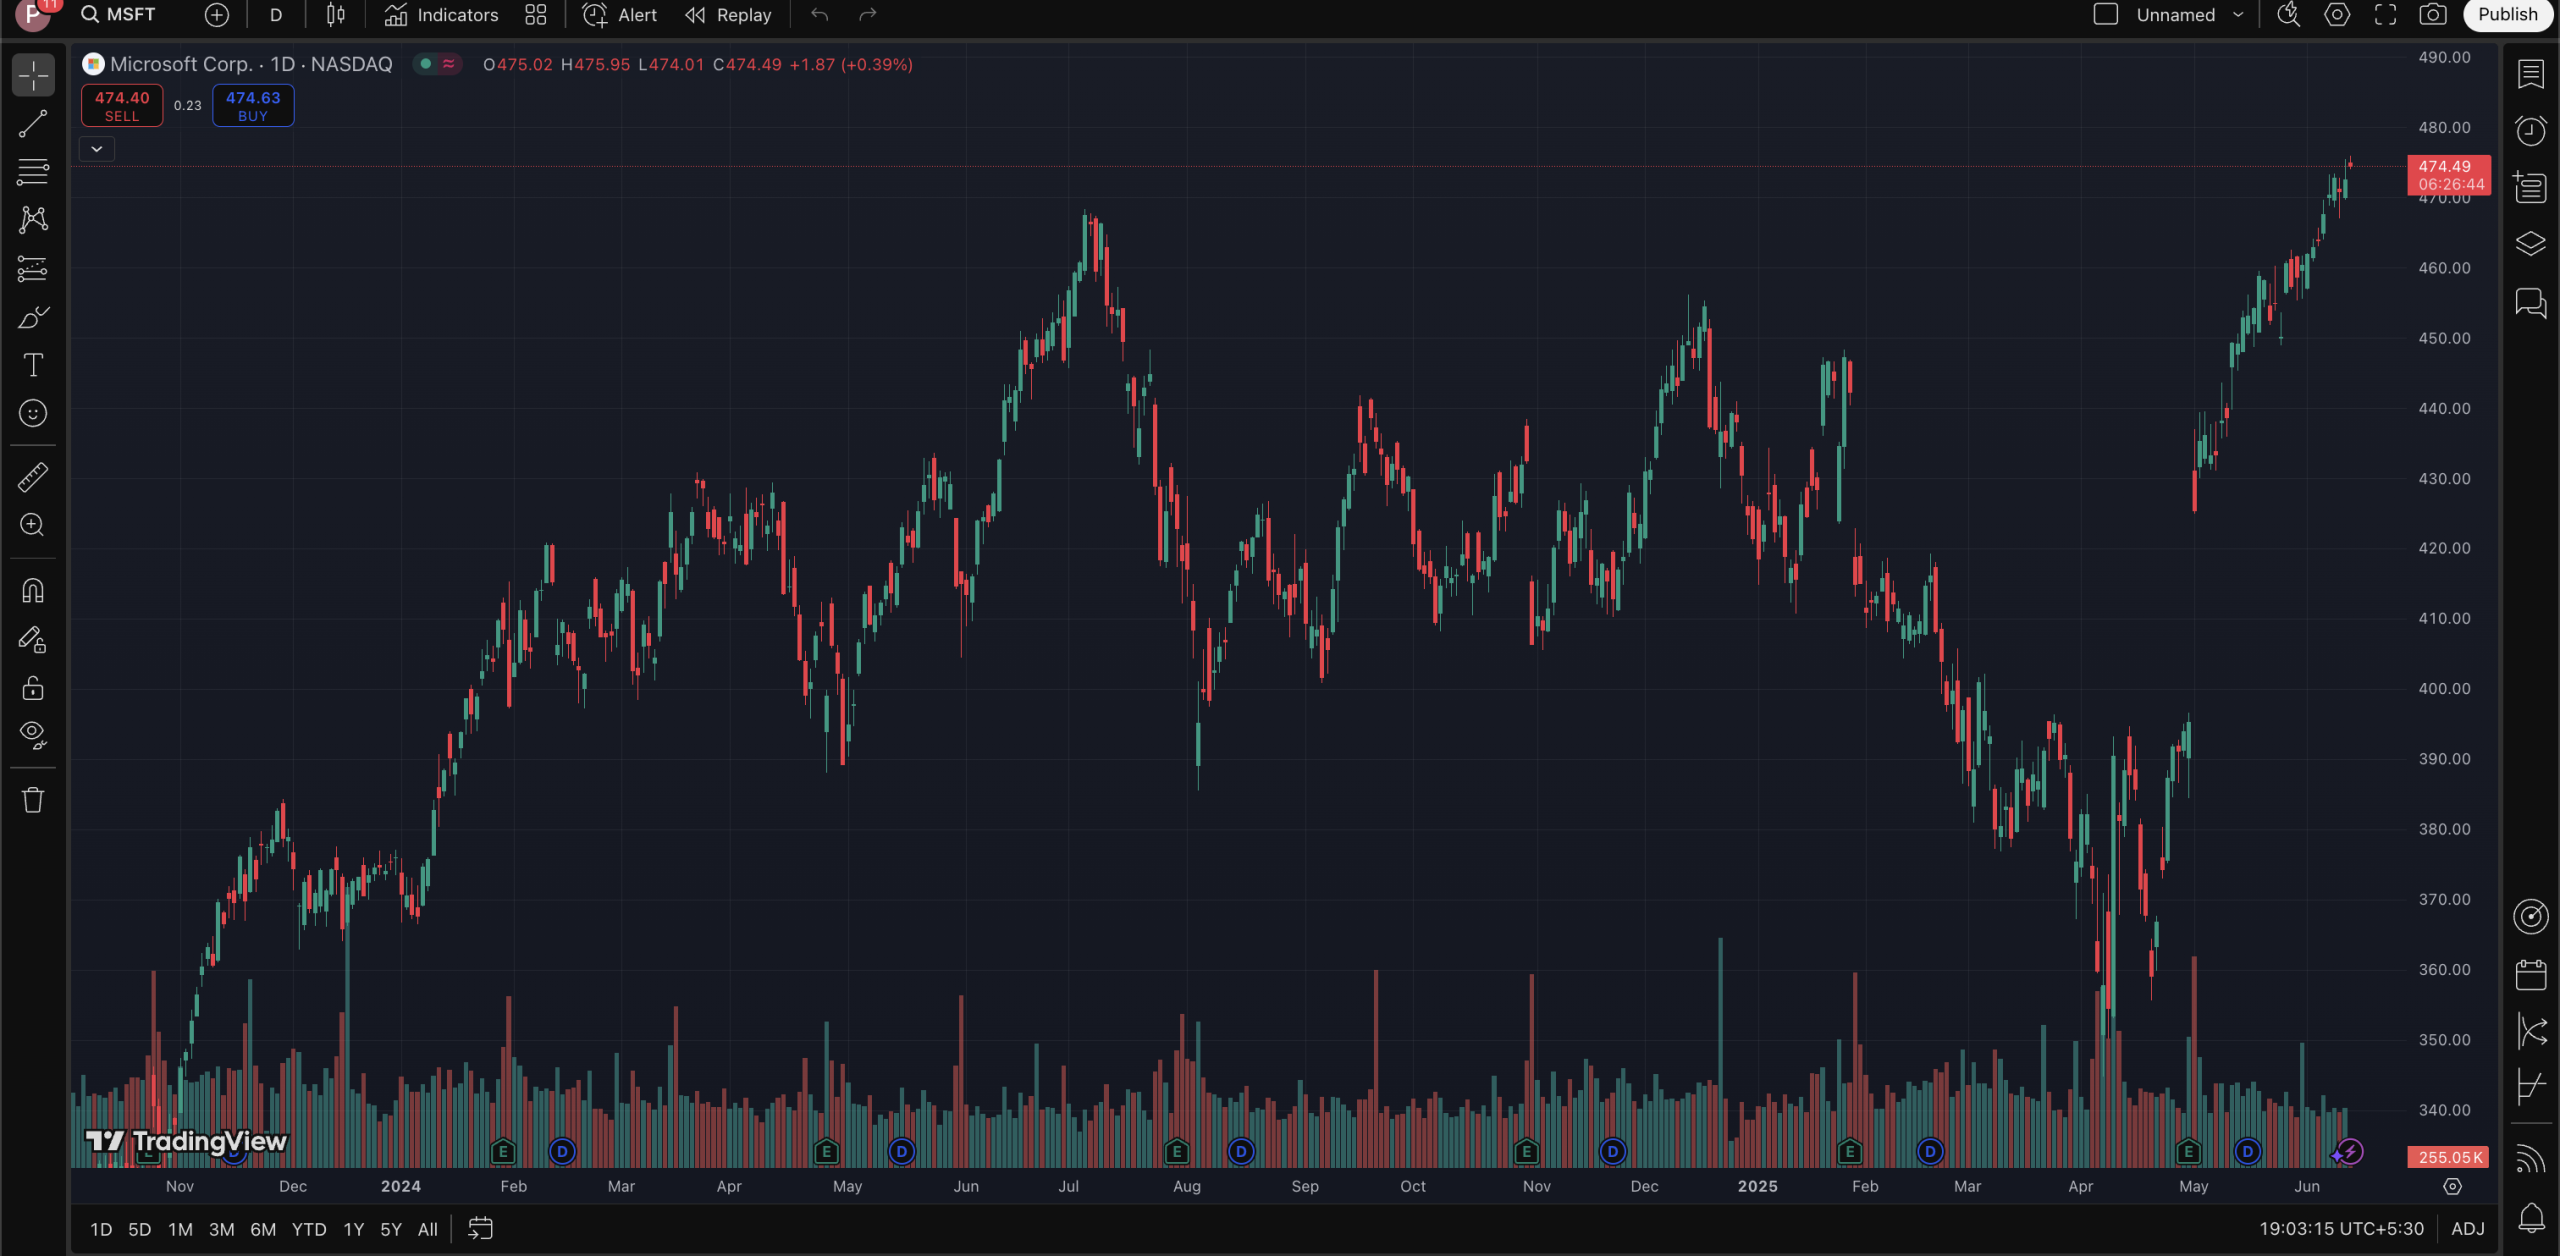
Task: Open the MSFT symbol search
Action: point(119,15)
